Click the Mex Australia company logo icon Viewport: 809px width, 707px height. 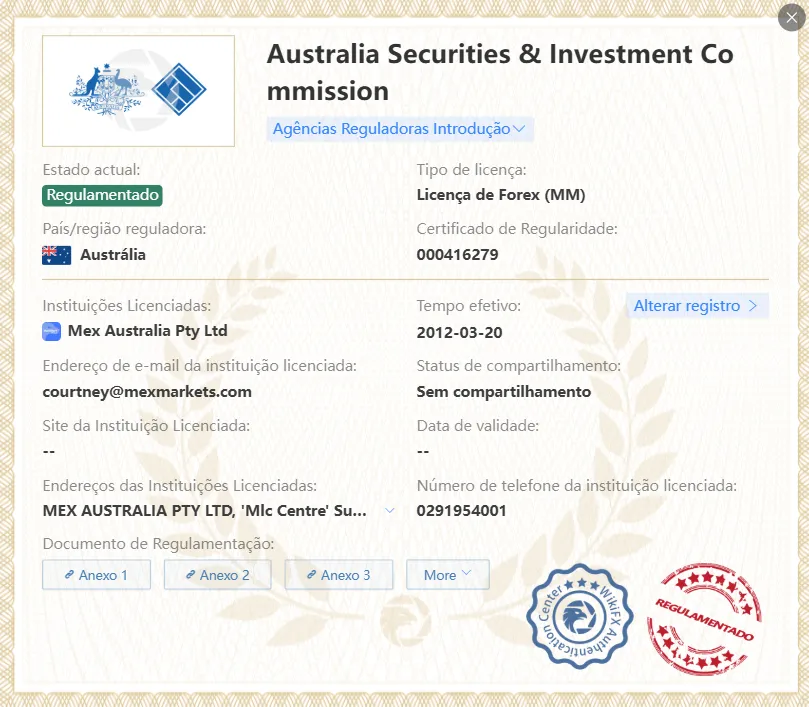coord(52,331)
